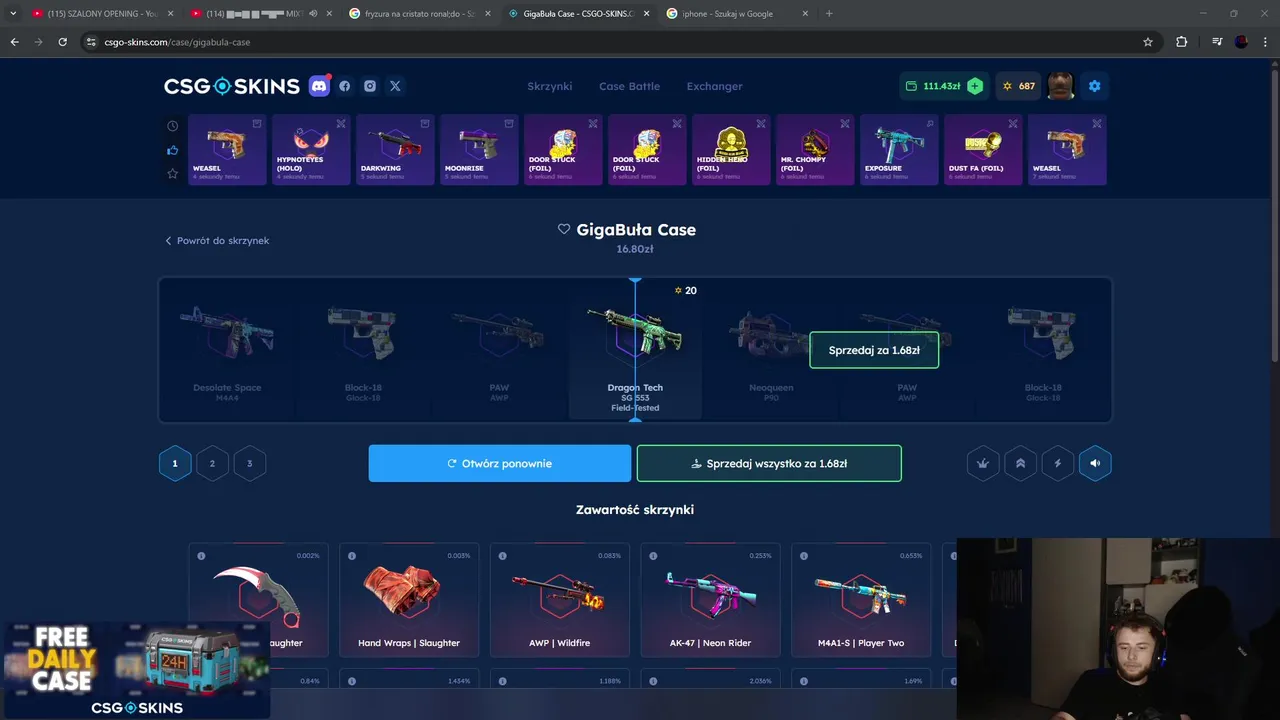The image size is (1280, 720).
Task: Click info icon on Hand Wraps Slaughter card
Action: [352, 556]
